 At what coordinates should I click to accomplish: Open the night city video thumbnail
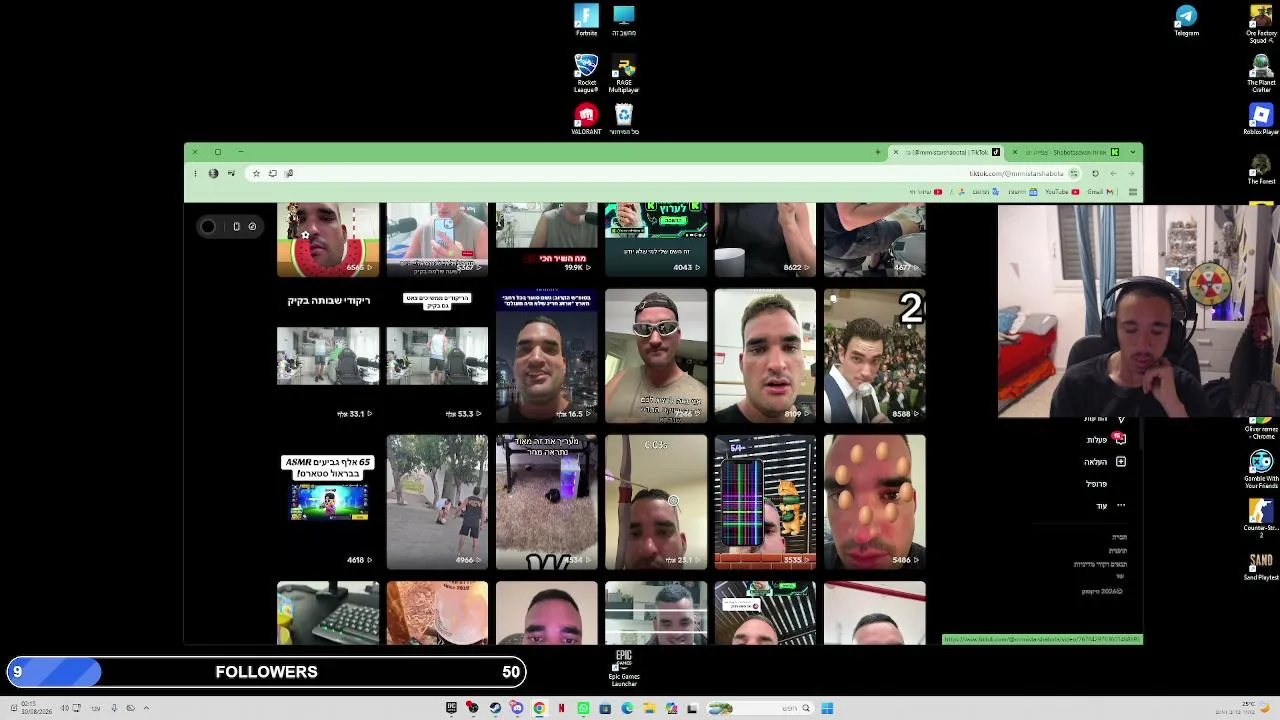coord(547,356)
